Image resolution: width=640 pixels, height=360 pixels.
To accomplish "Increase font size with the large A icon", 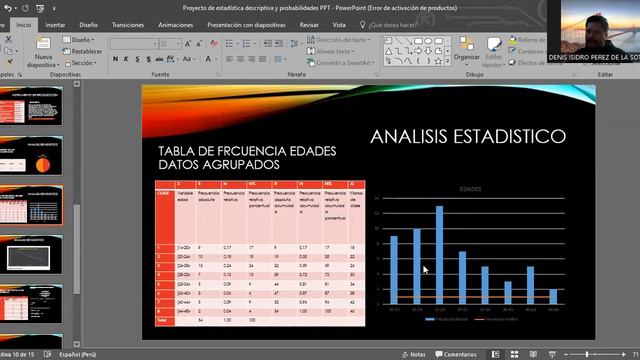I will 188,44.
